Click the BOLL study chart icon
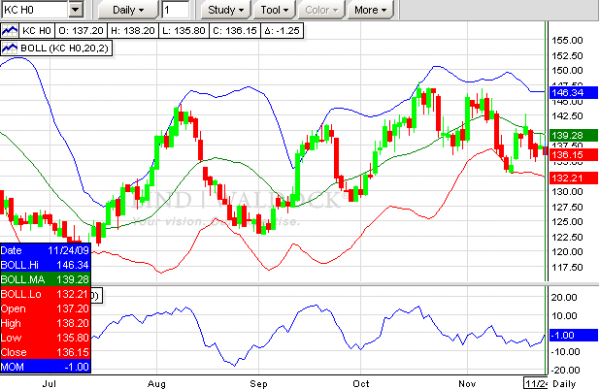Viewport: 600px width, 389px height. (x=10, y=48)
